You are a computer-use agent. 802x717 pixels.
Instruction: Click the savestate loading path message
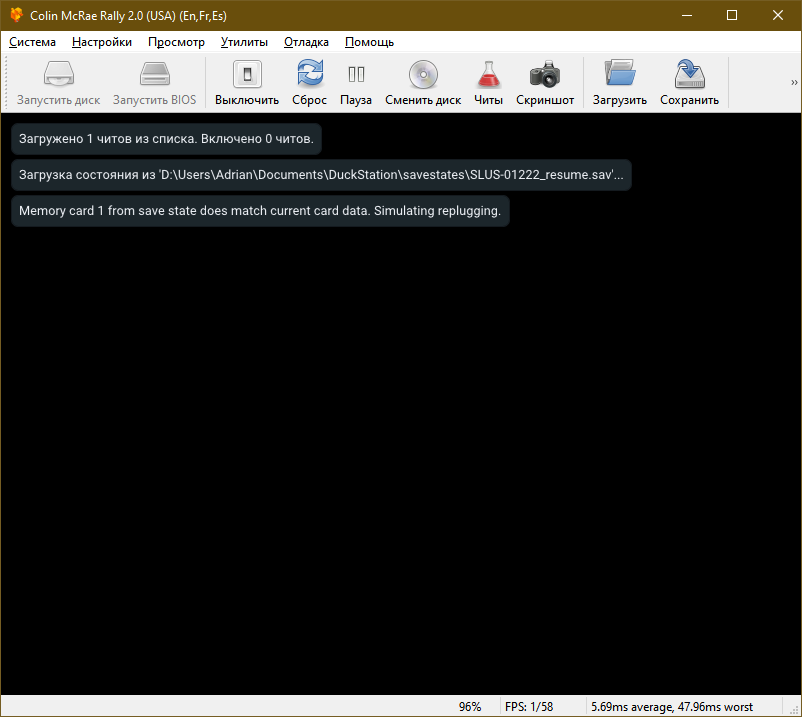[x=321, y=175]
